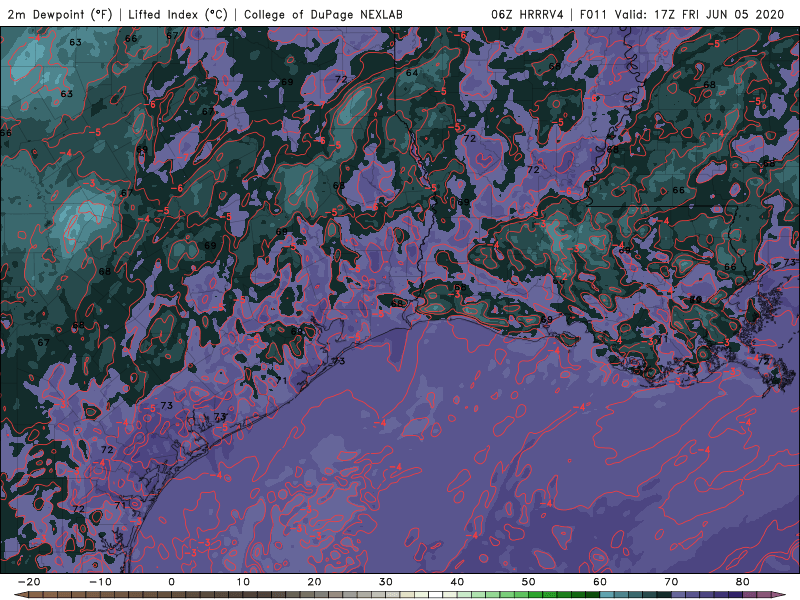Click the 10 label on the color scale
The width and height of the screenshot is (800, 600).
[243, 582]
